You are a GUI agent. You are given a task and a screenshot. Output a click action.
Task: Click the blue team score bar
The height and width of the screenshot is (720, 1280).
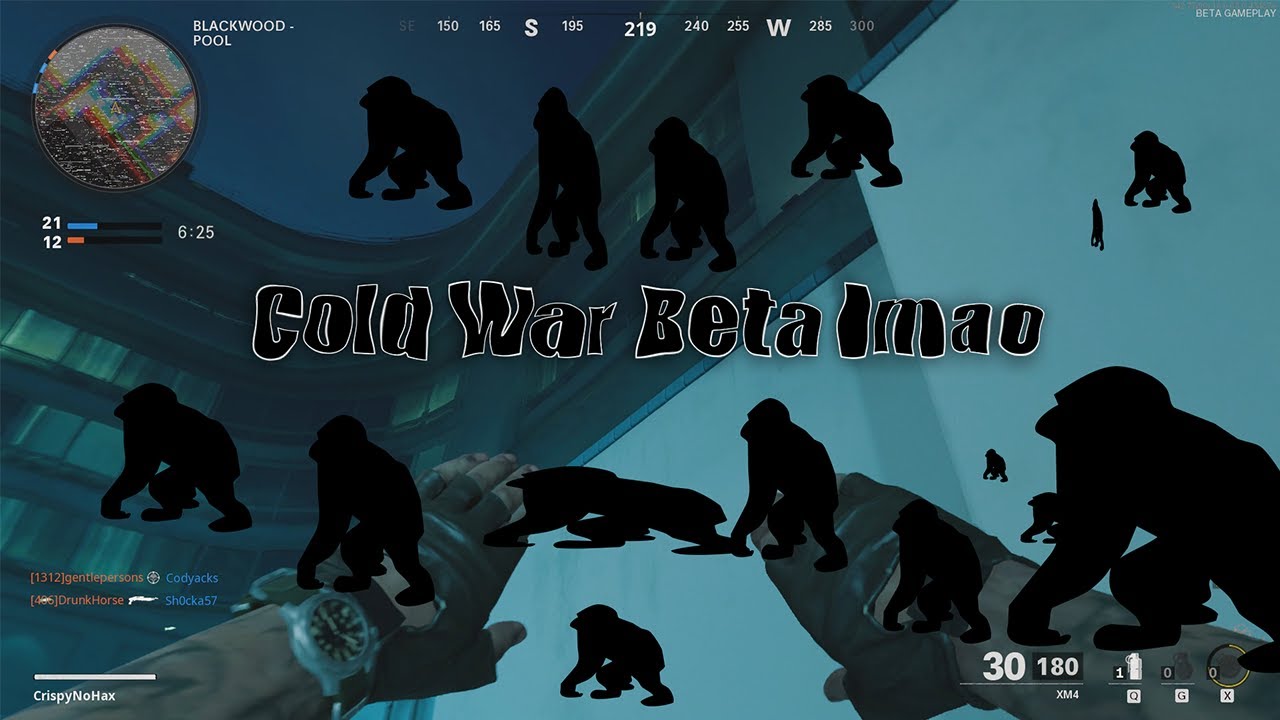114,226
